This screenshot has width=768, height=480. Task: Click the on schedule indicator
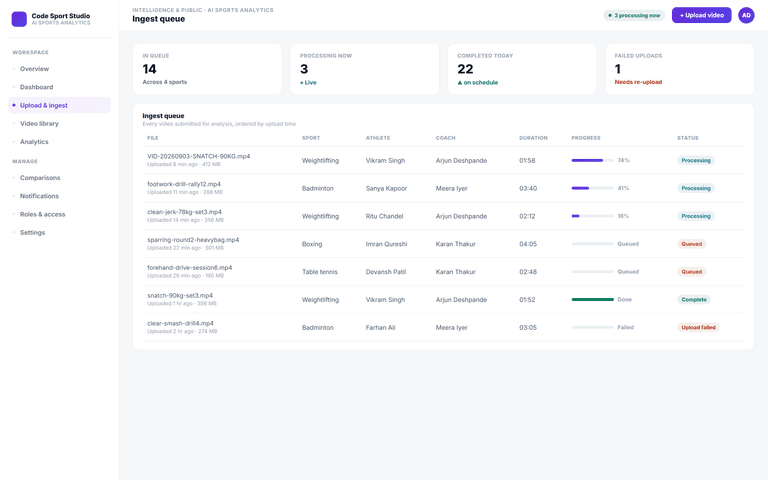tap(478, 83)
